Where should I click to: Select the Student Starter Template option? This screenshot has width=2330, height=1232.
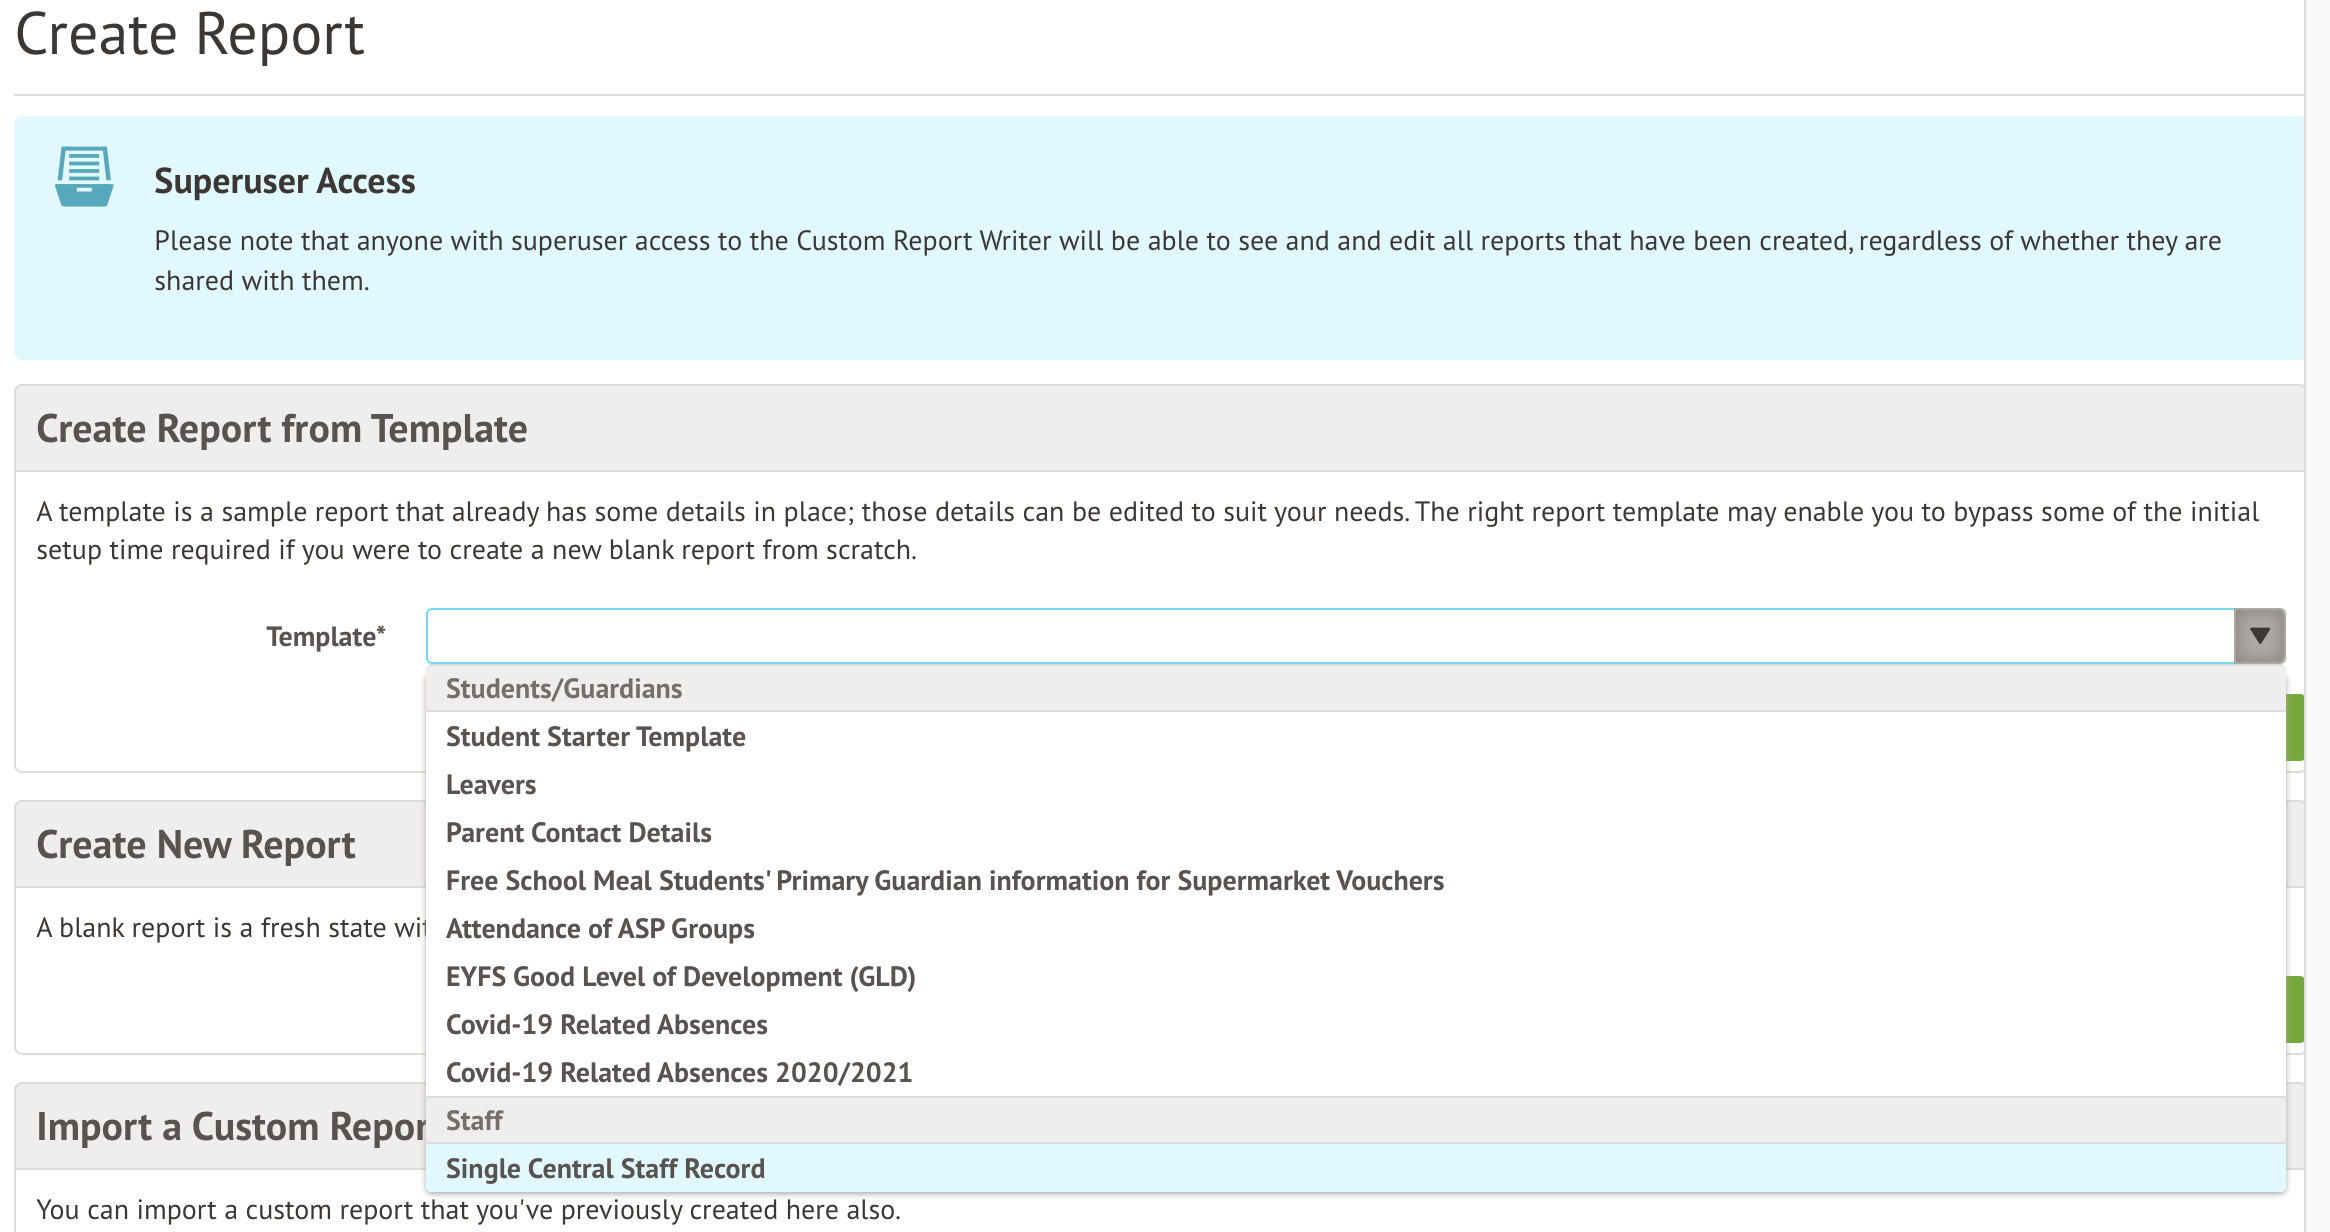(595, 737)
